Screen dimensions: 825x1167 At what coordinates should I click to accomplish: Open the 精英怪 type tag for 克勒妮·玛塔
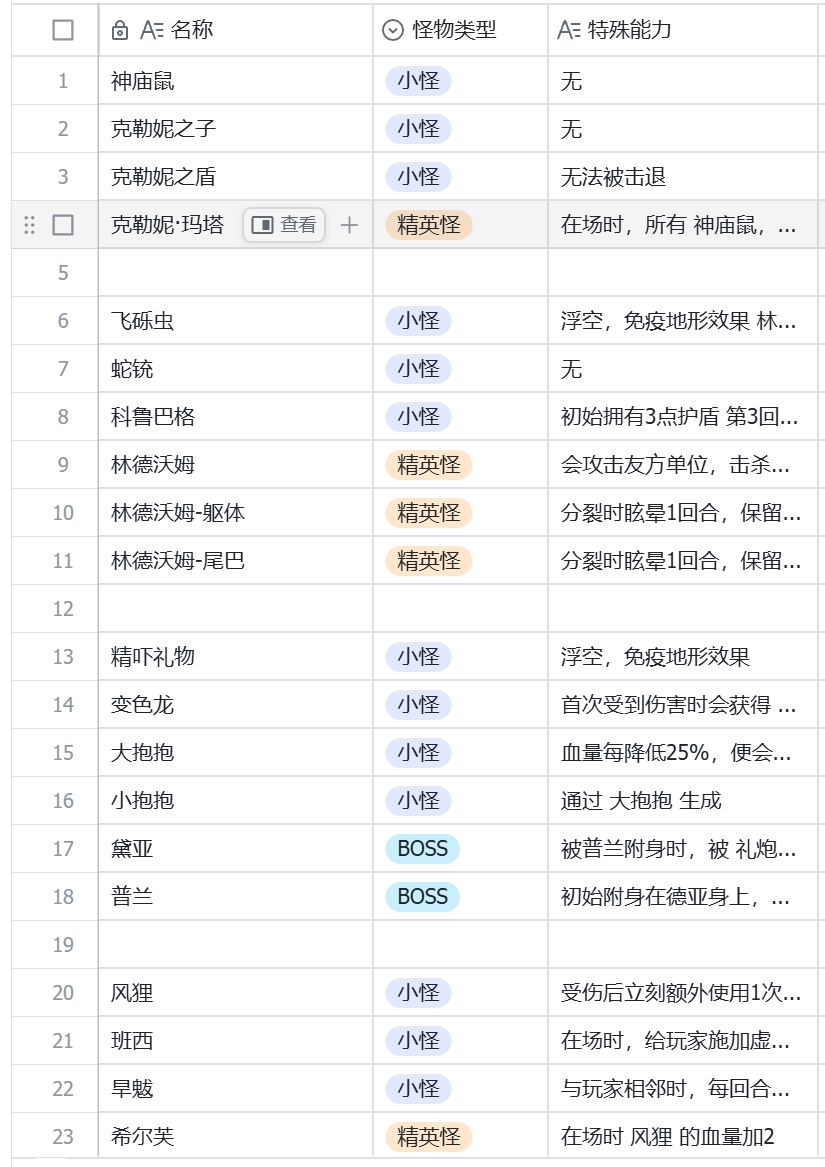[x=429, y=225]
